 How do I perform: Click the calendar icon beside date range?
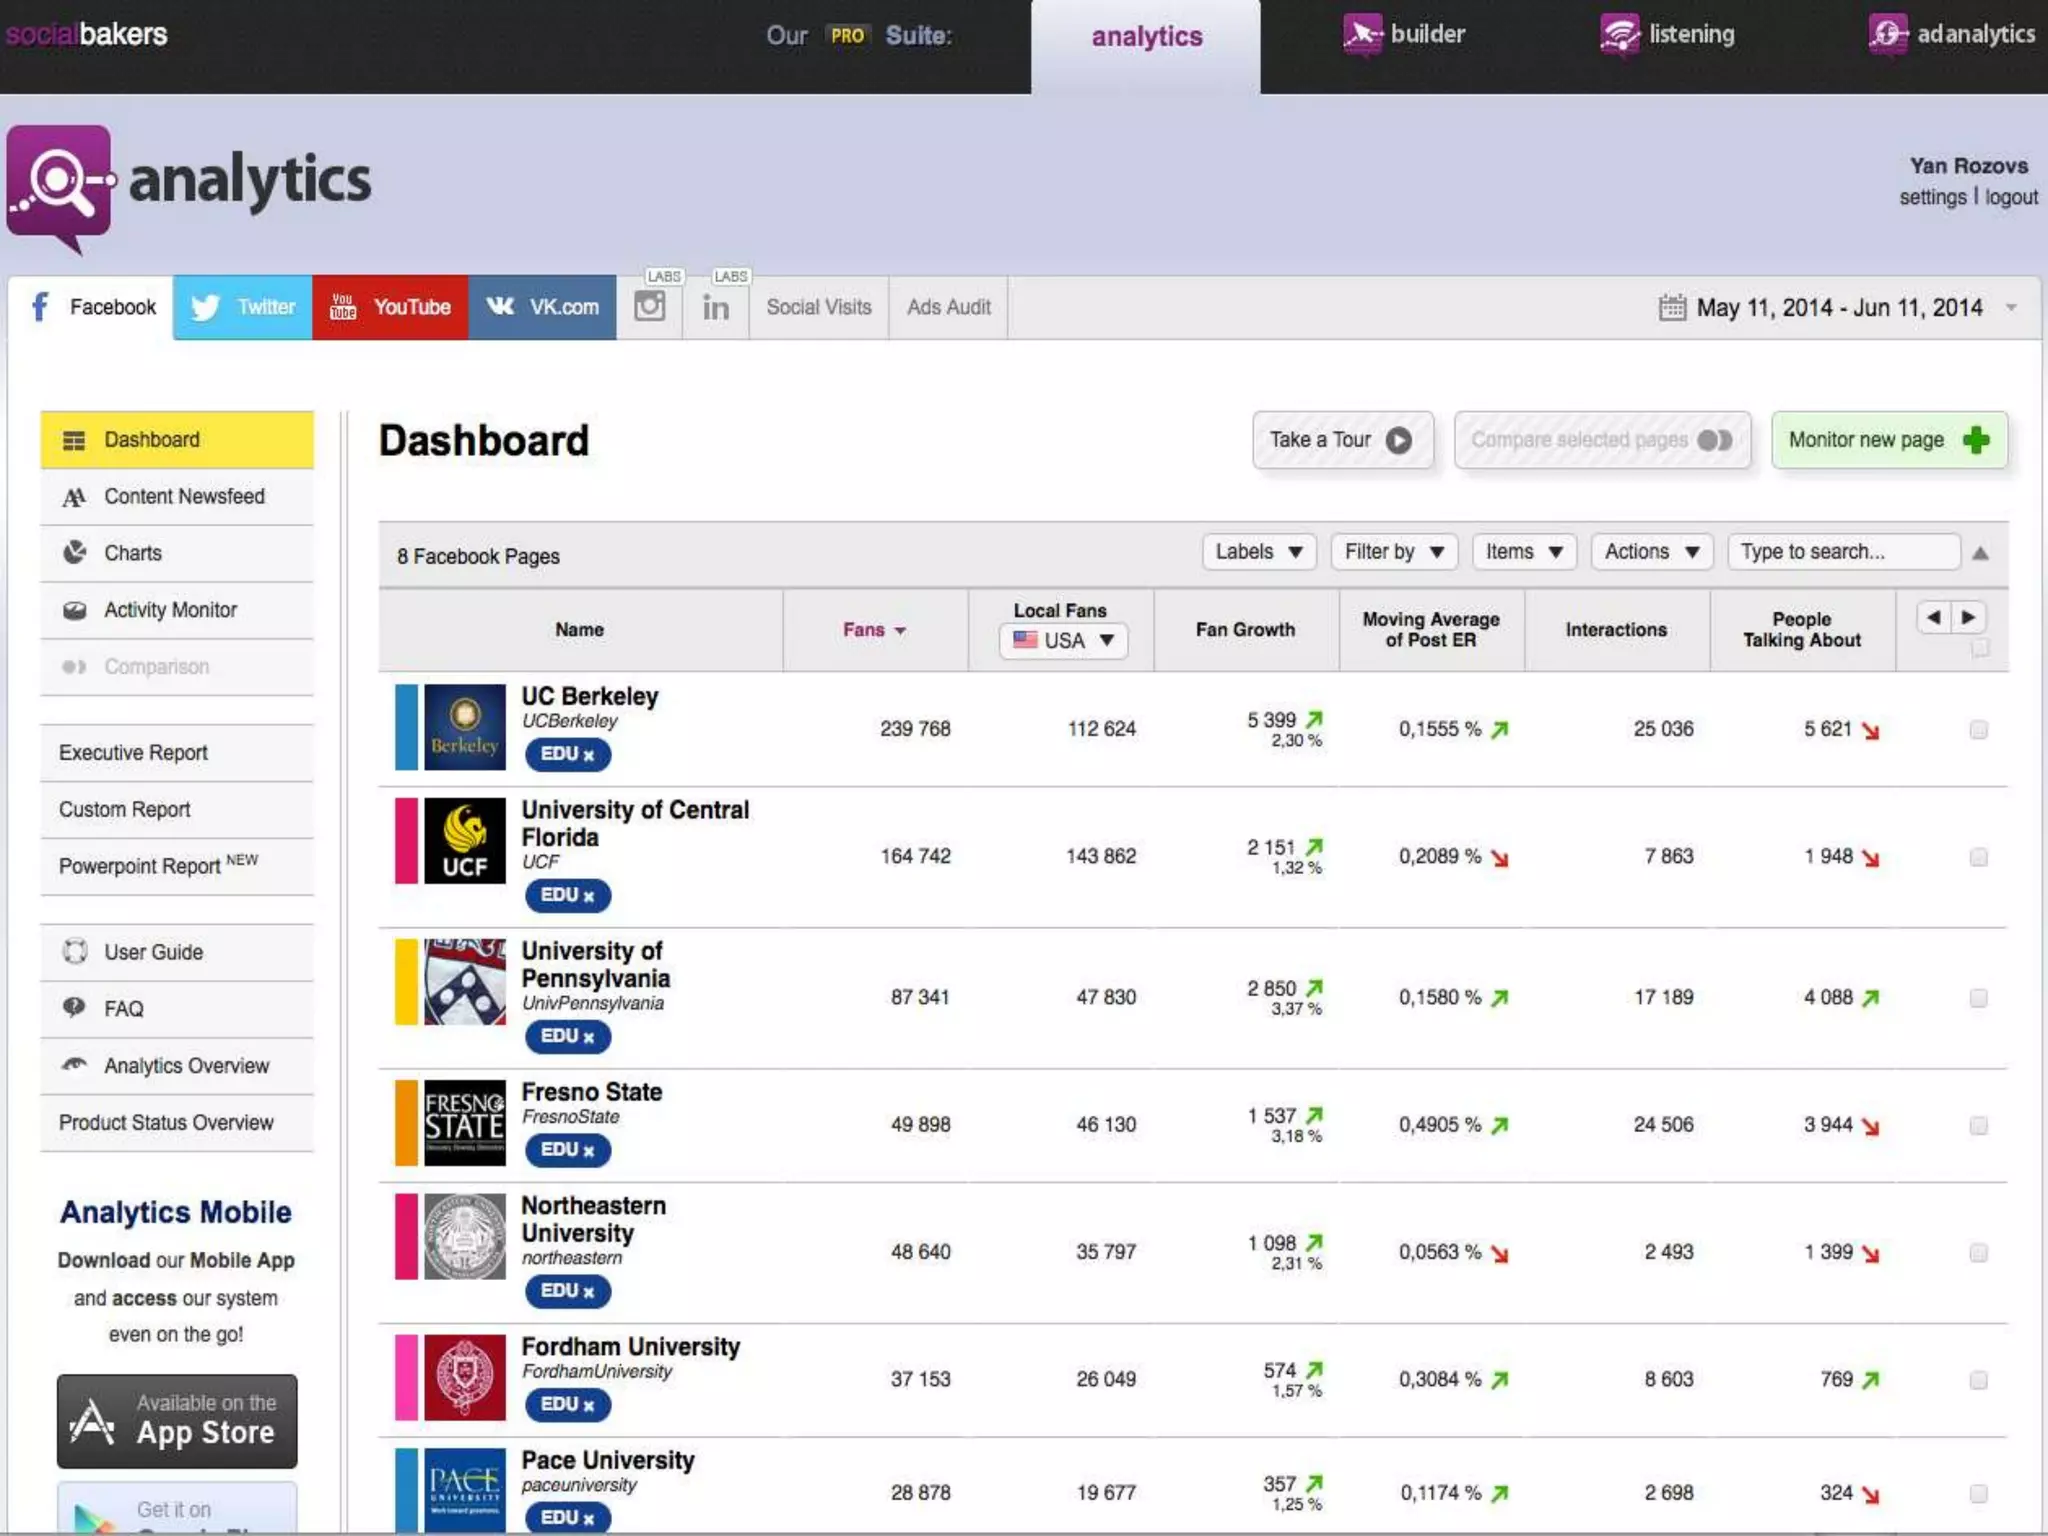point(1671,307)
